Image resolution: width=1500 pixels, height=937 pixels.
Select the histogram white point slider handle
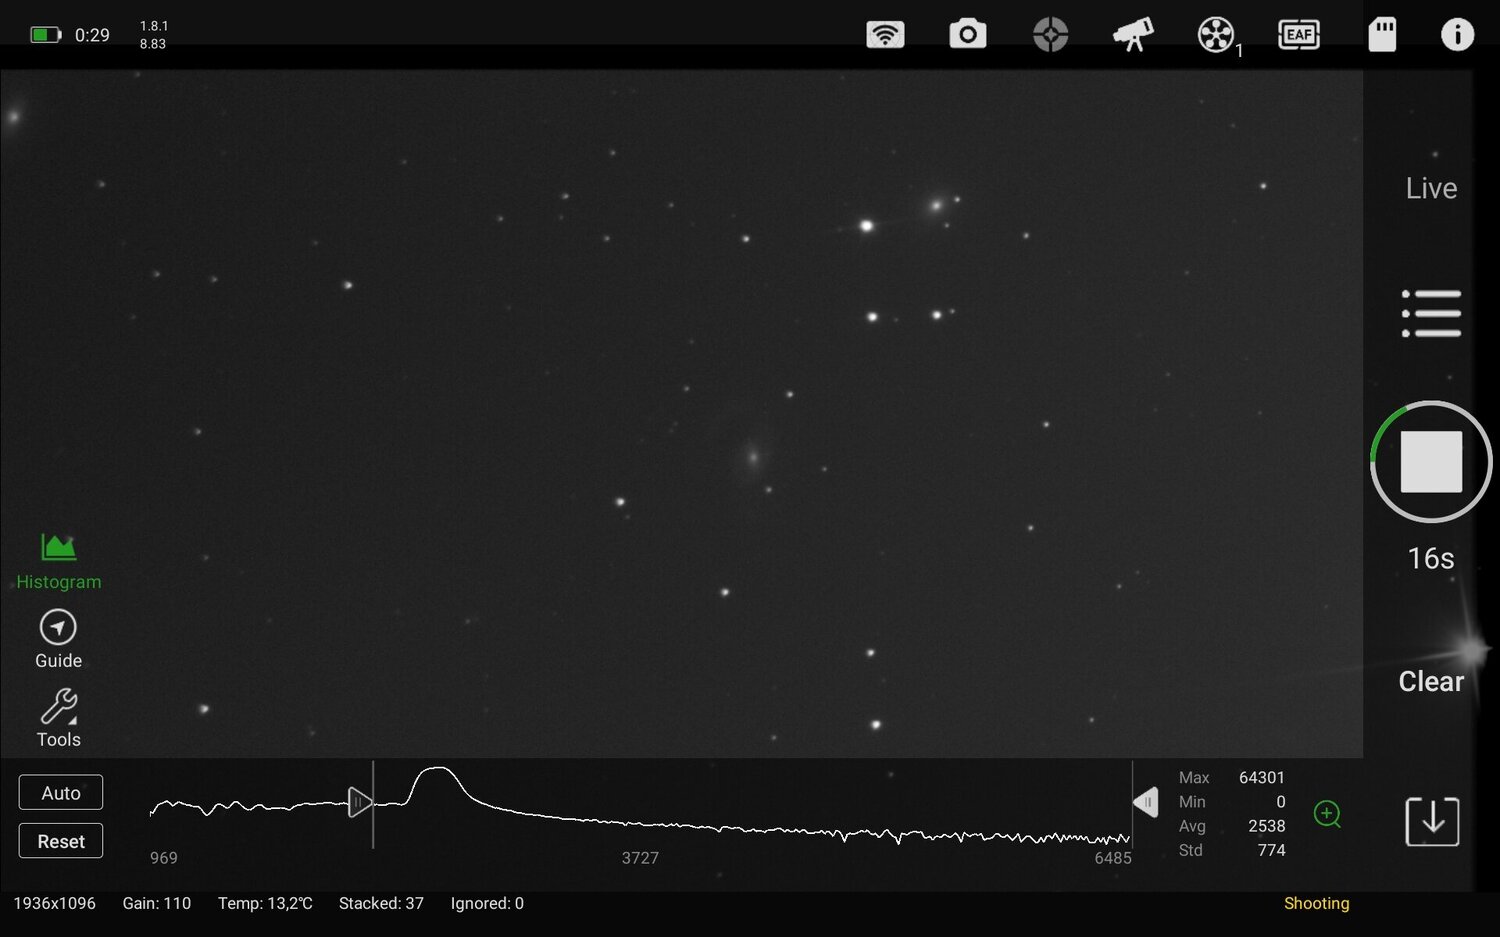tap(1145, 802)
